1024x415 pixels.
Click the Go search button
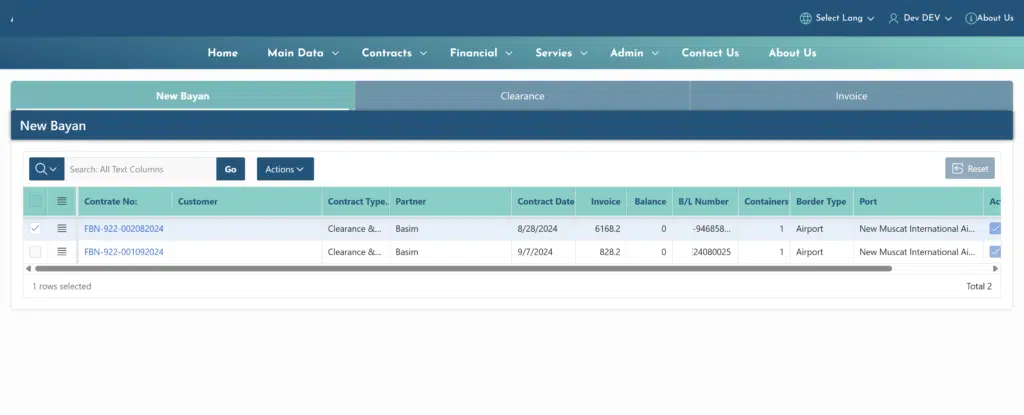click(x=231, y=169)
